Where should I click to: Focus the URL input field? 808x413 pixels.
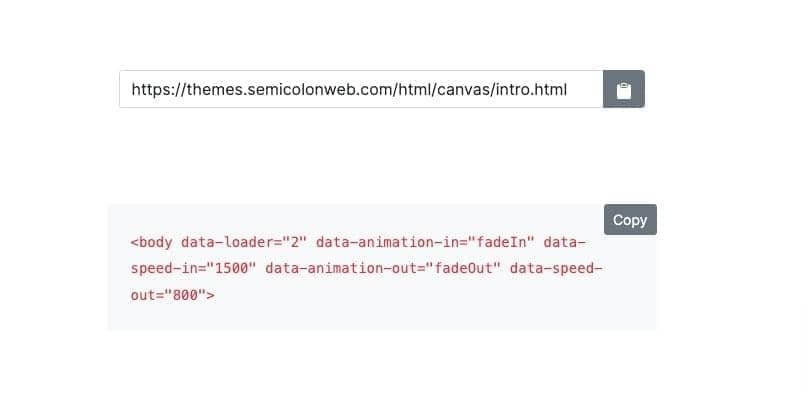pos(361,90)
